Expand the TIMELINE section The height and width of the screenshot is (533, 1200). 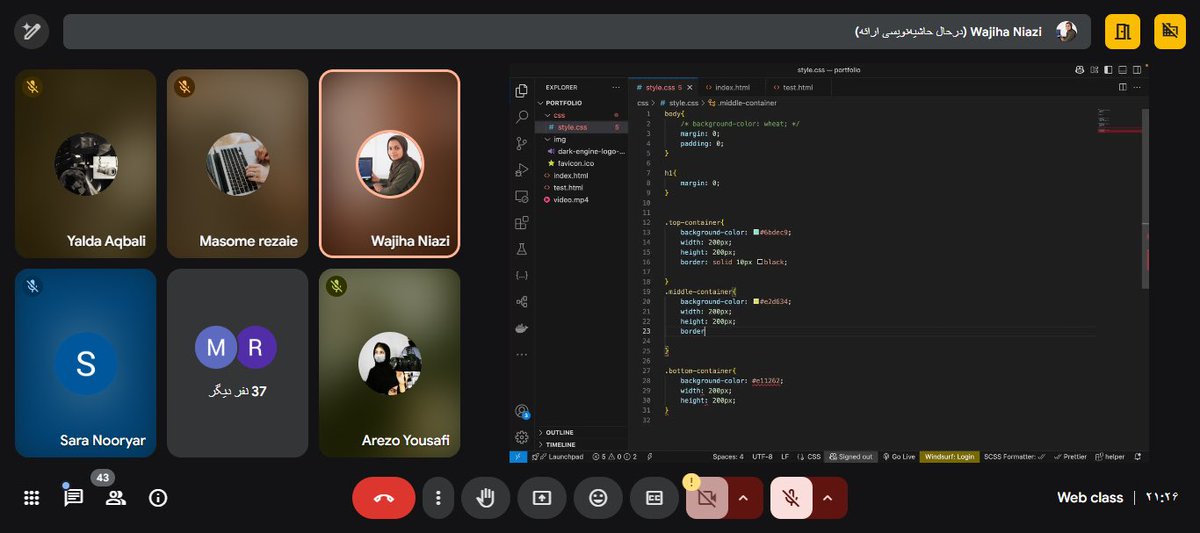[x=582, y=444]
